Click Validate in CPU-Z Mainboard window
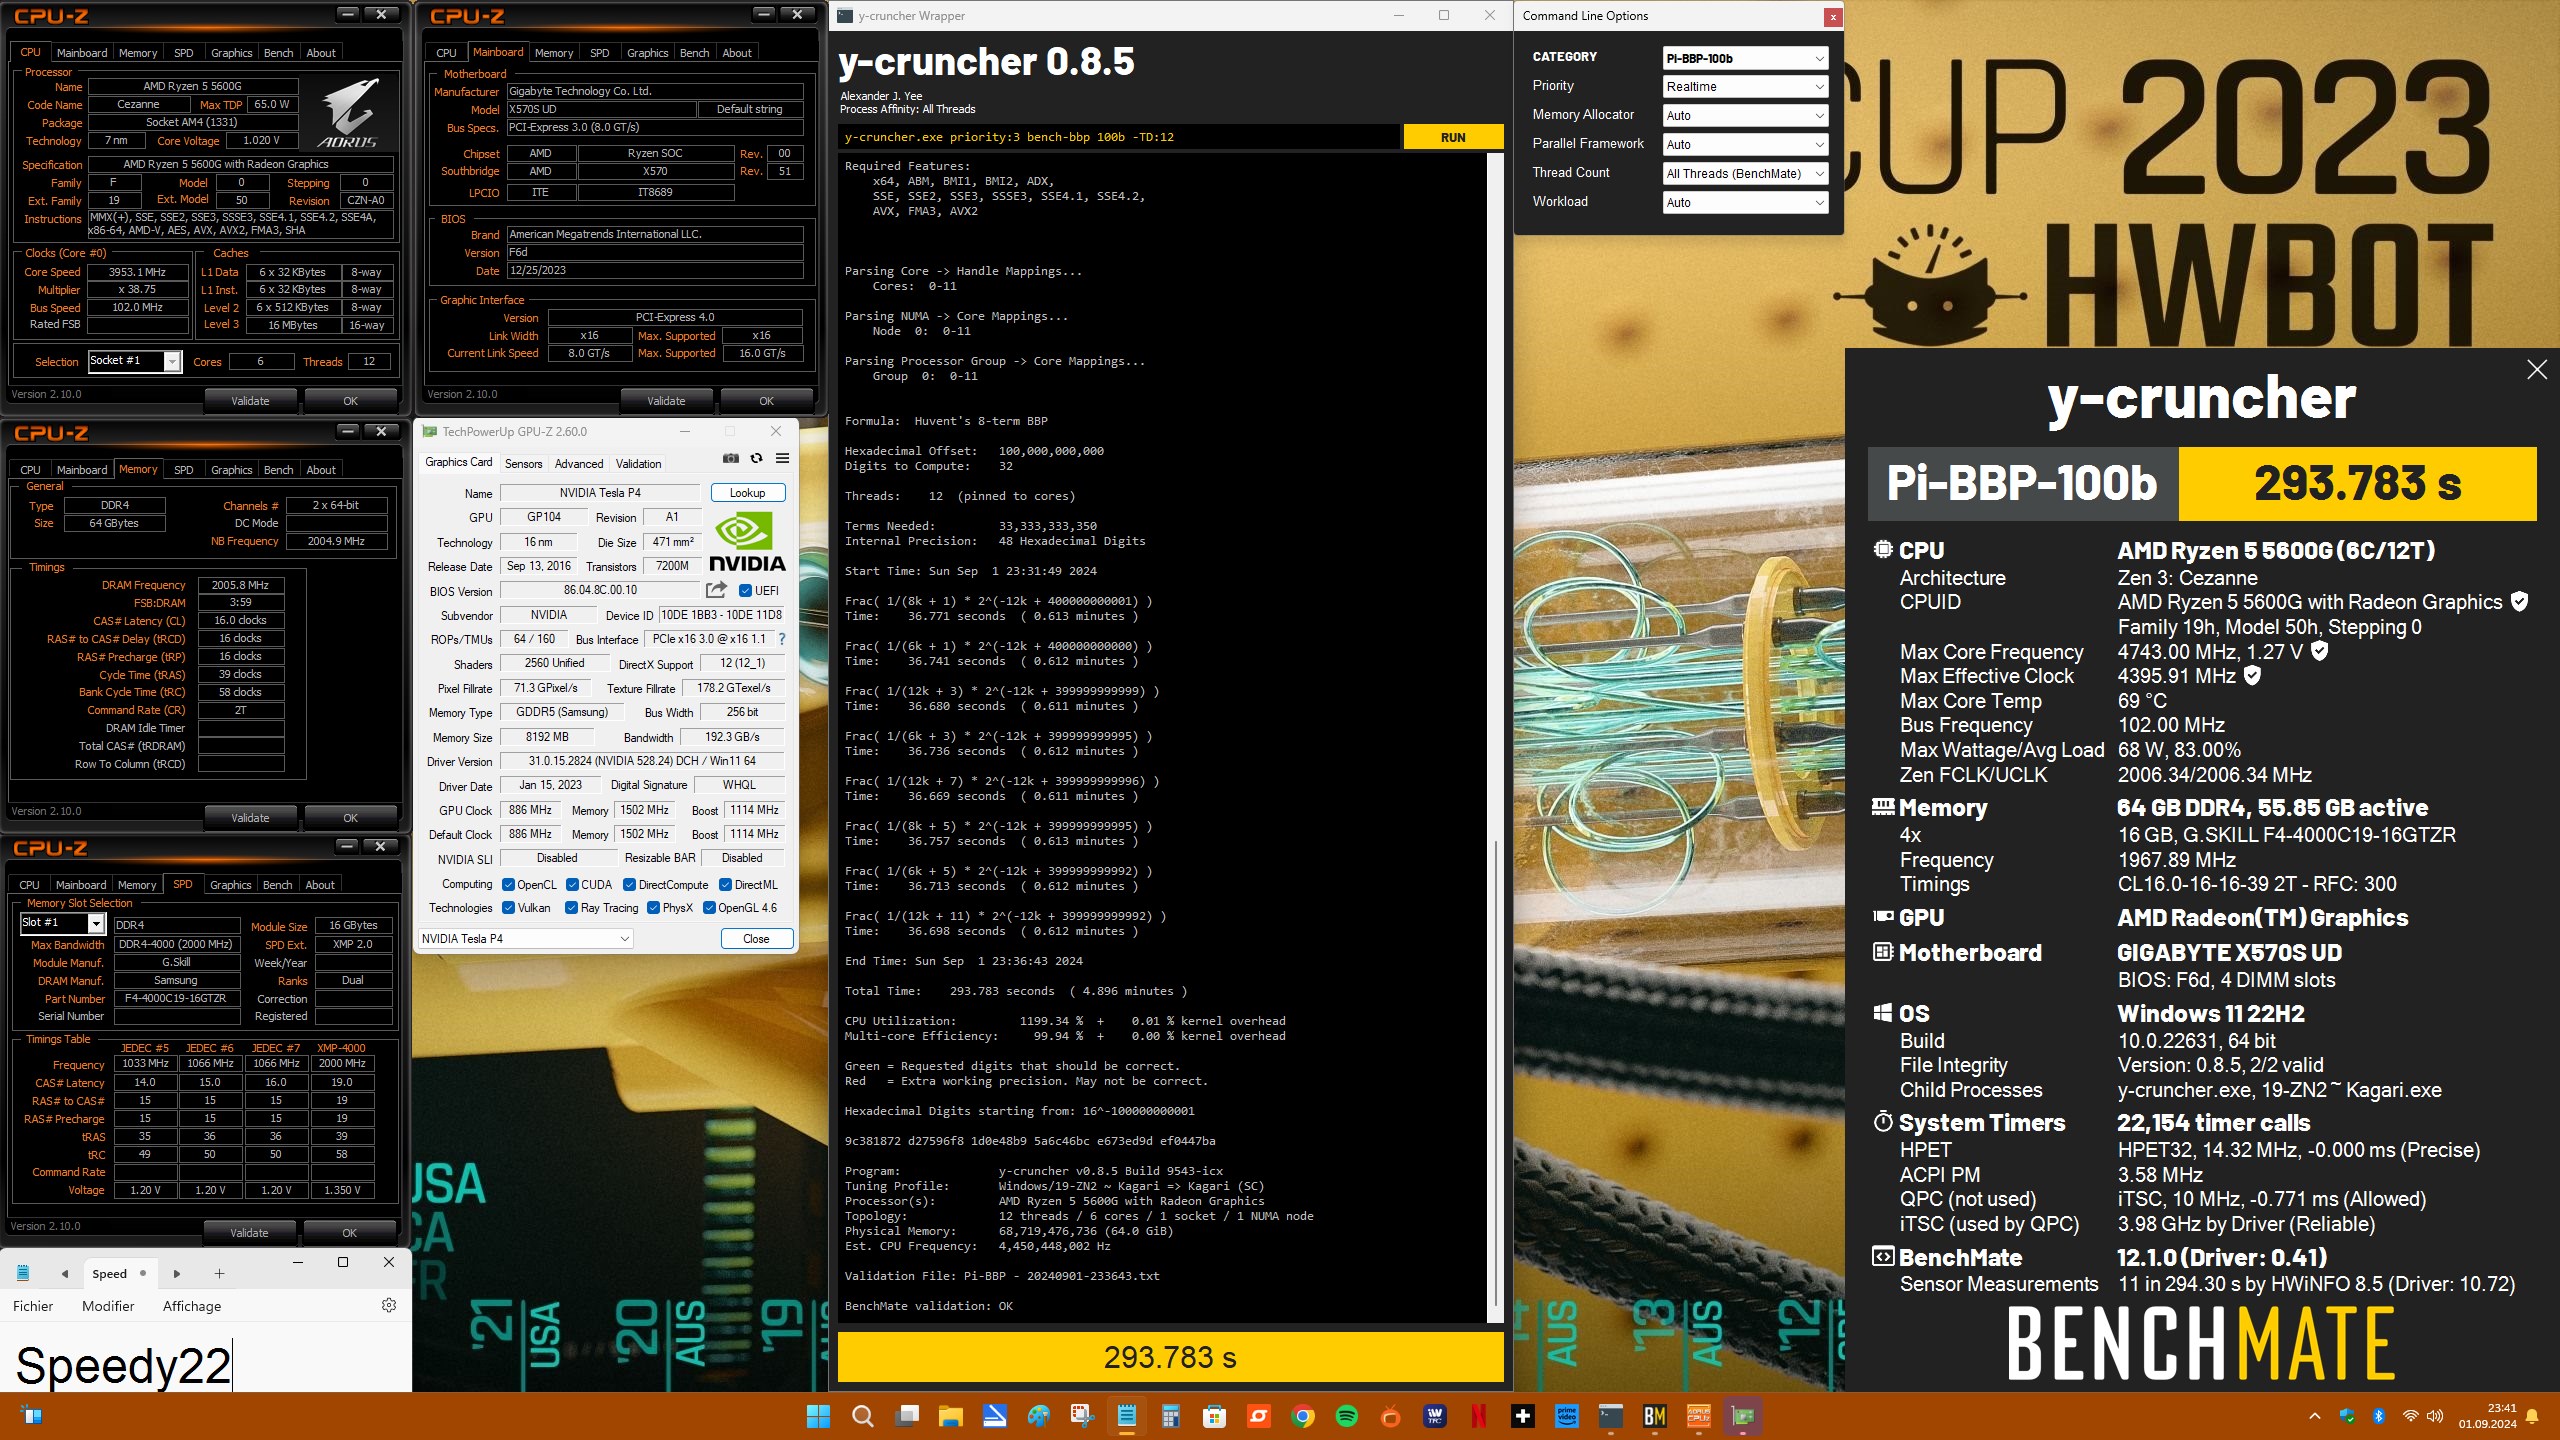 click(666, 401)
